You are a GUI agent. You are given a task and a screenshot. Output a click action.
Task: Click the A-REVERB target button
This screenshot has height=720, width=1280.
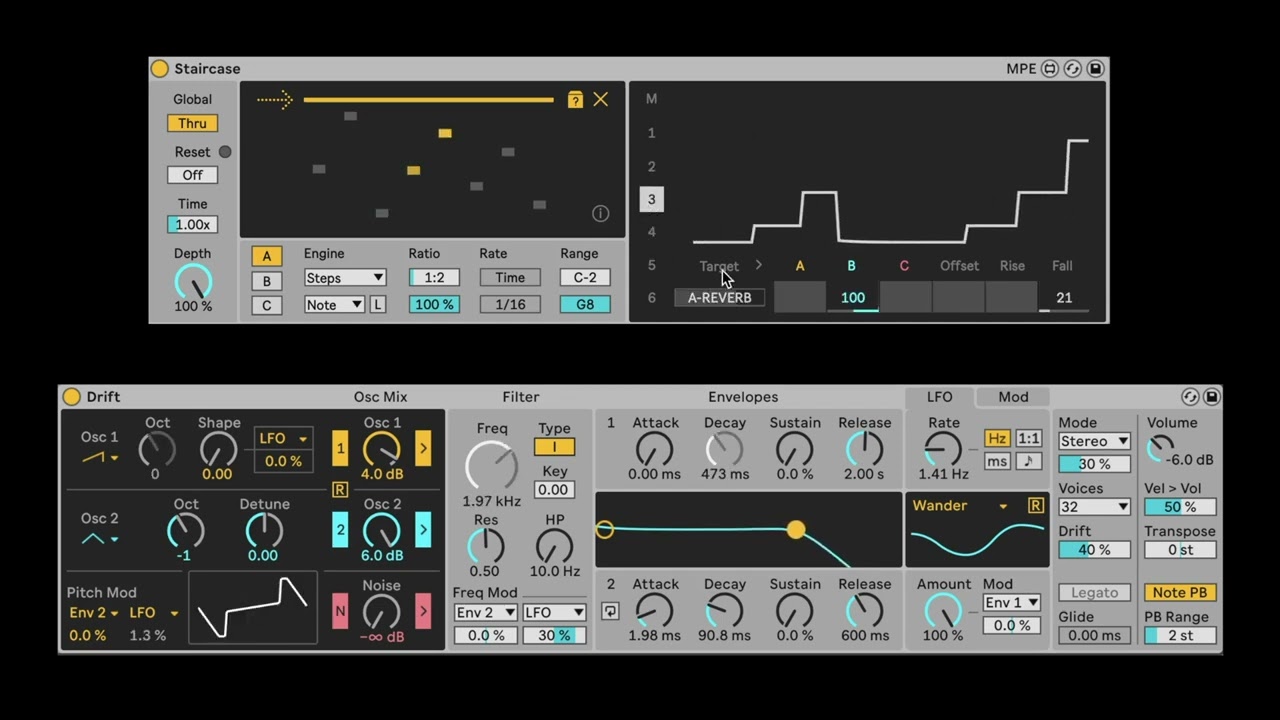pos(720,298)
